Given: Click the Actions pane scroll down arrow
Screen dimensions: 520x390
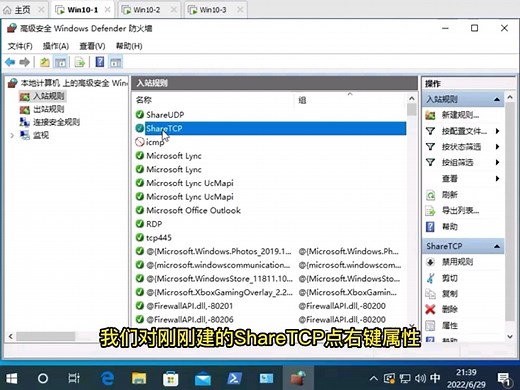Looking at the screenshot, I should [510, 336].
